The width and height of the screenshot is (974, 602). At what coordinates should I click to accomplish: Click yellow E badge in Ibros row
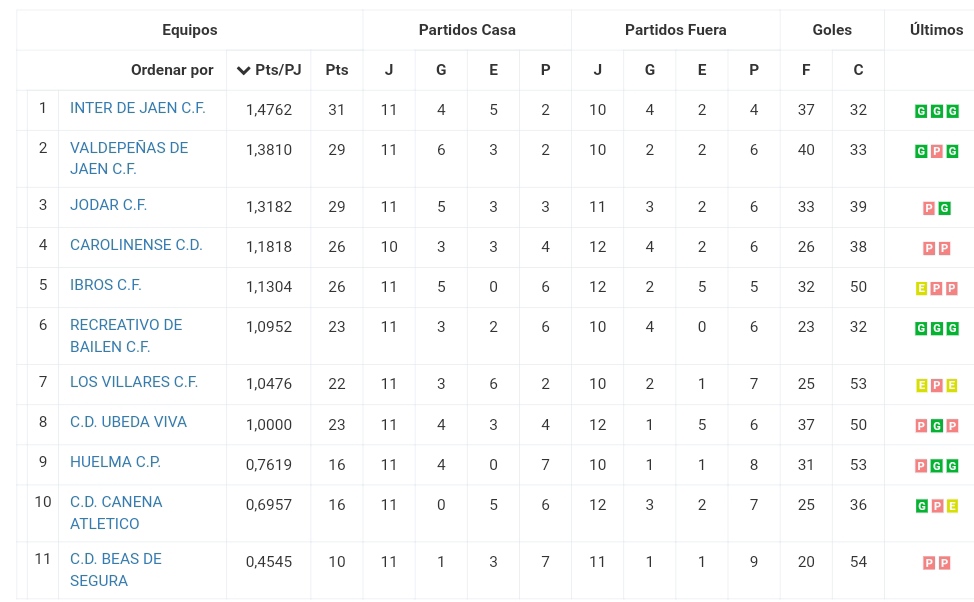pos(921,289)
